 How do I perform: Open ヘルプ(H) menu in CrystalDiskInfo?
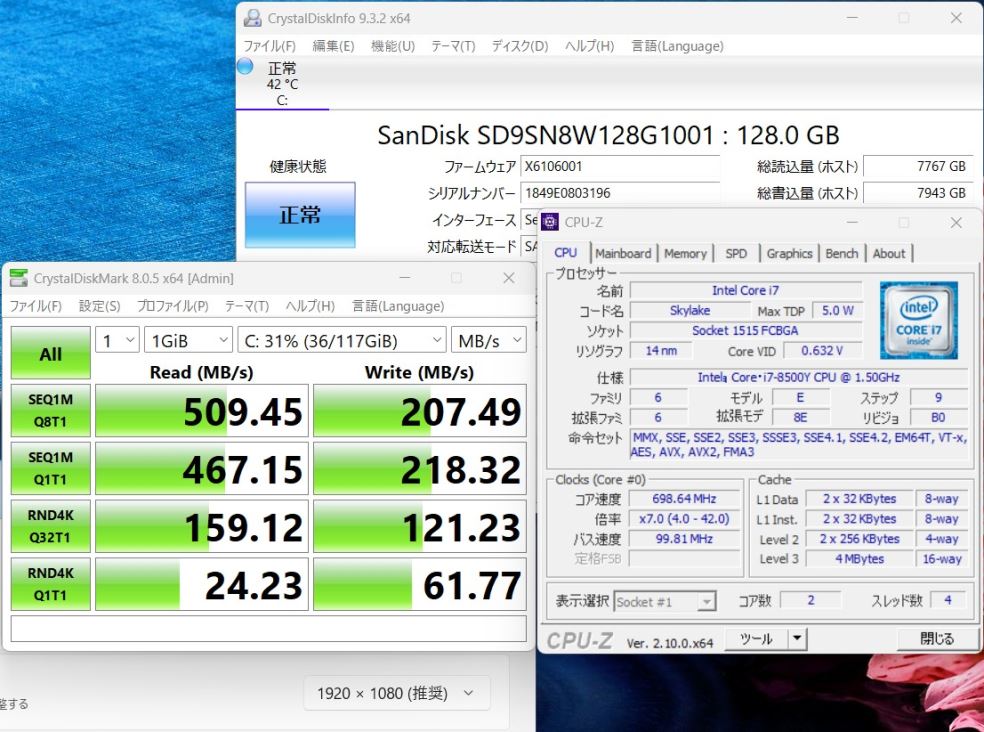point(589,46)
